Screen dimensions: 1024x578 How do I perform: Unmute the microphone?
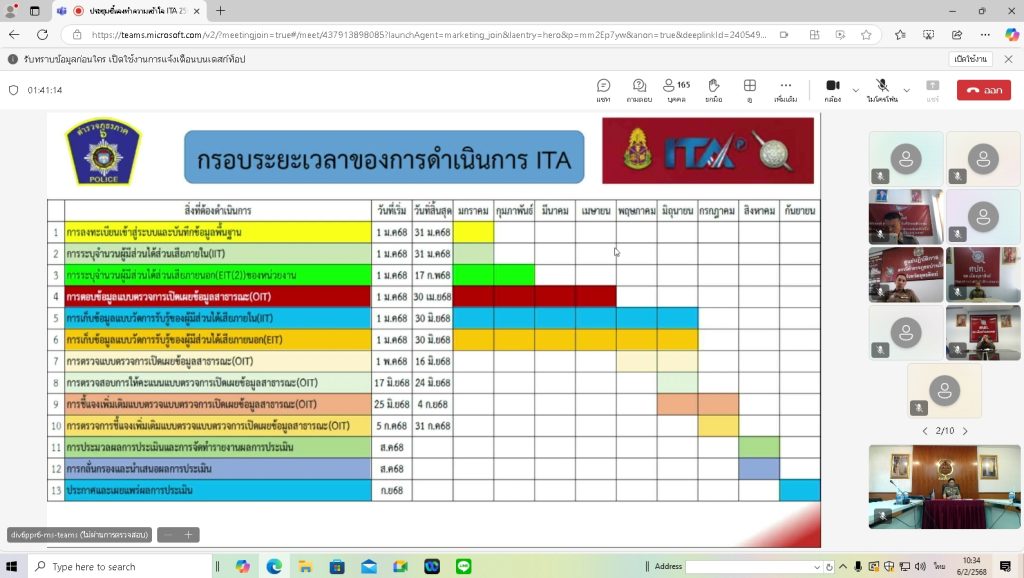(x=882, y=90)
